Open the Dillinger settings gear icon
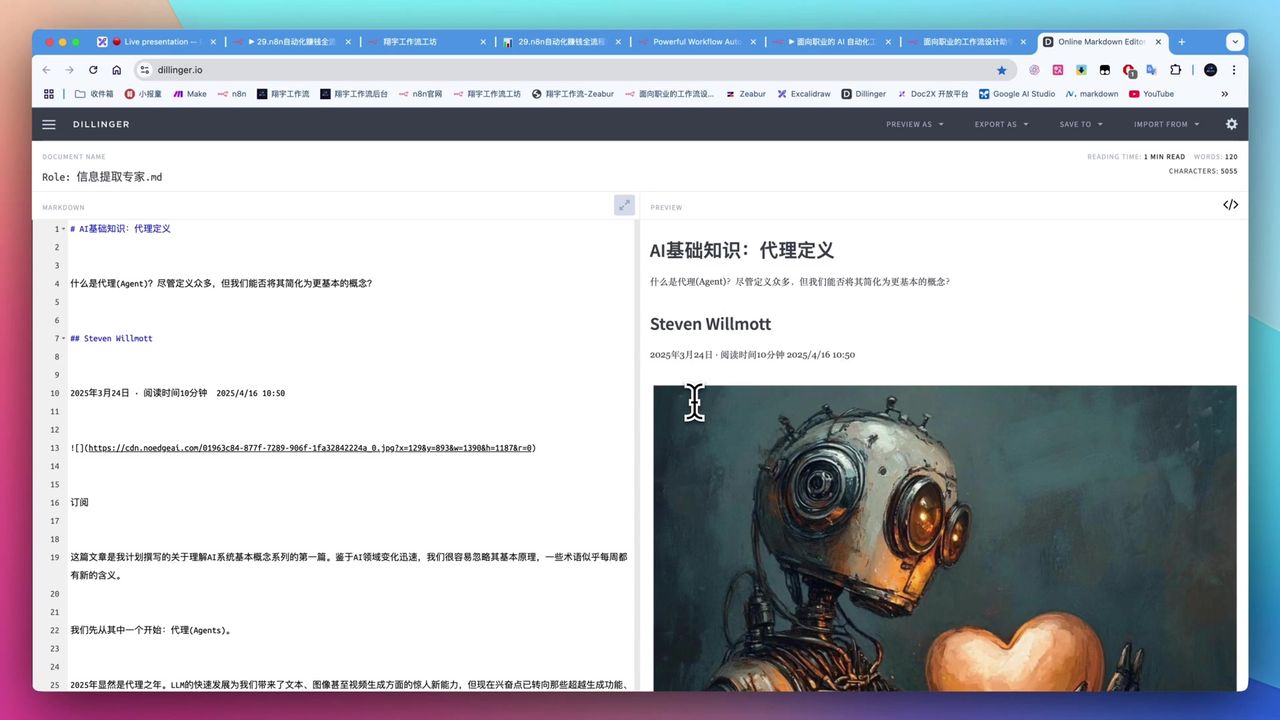Image resolution: width=1280 pixels, height=720 pixels. 1232,124
